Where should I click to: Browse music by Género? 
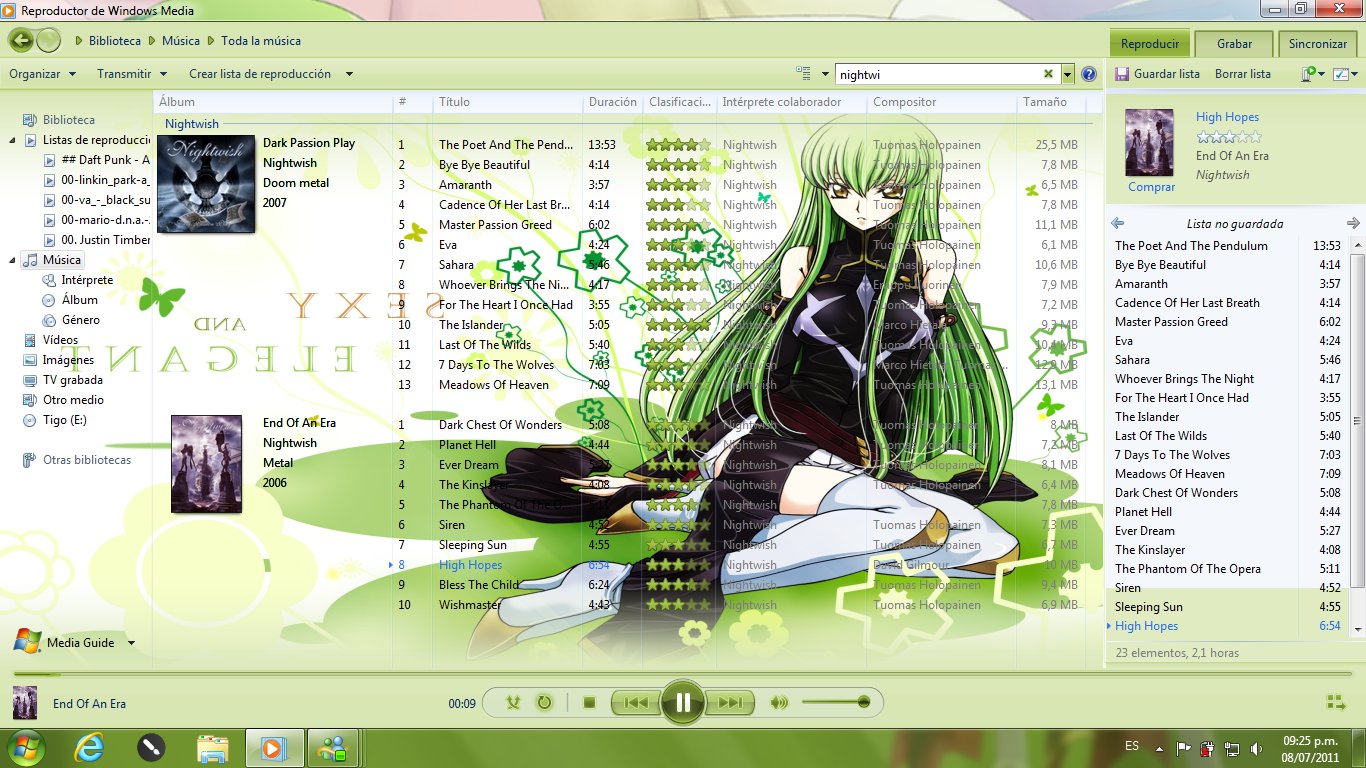point(80,320)
